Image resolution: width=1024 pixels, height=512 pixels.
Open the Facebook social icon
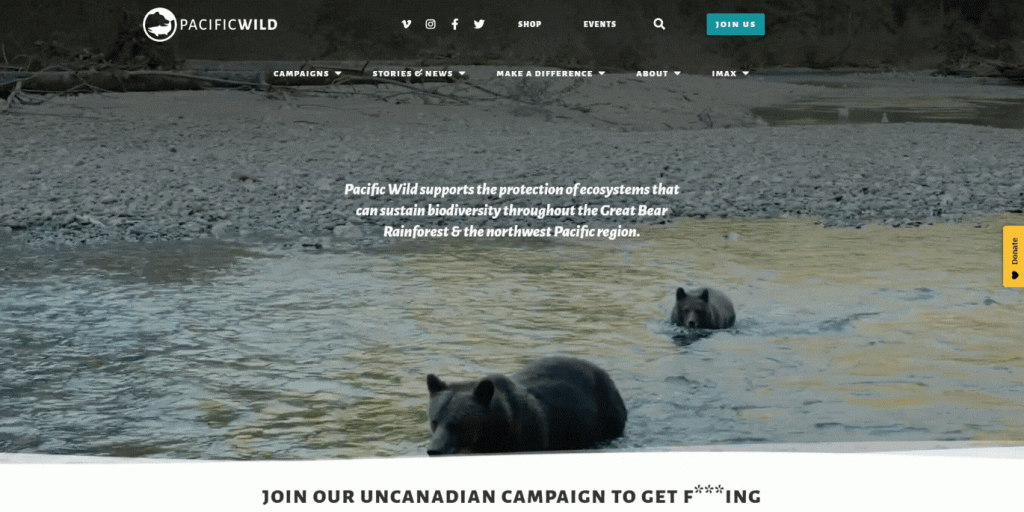pos(455,24)
